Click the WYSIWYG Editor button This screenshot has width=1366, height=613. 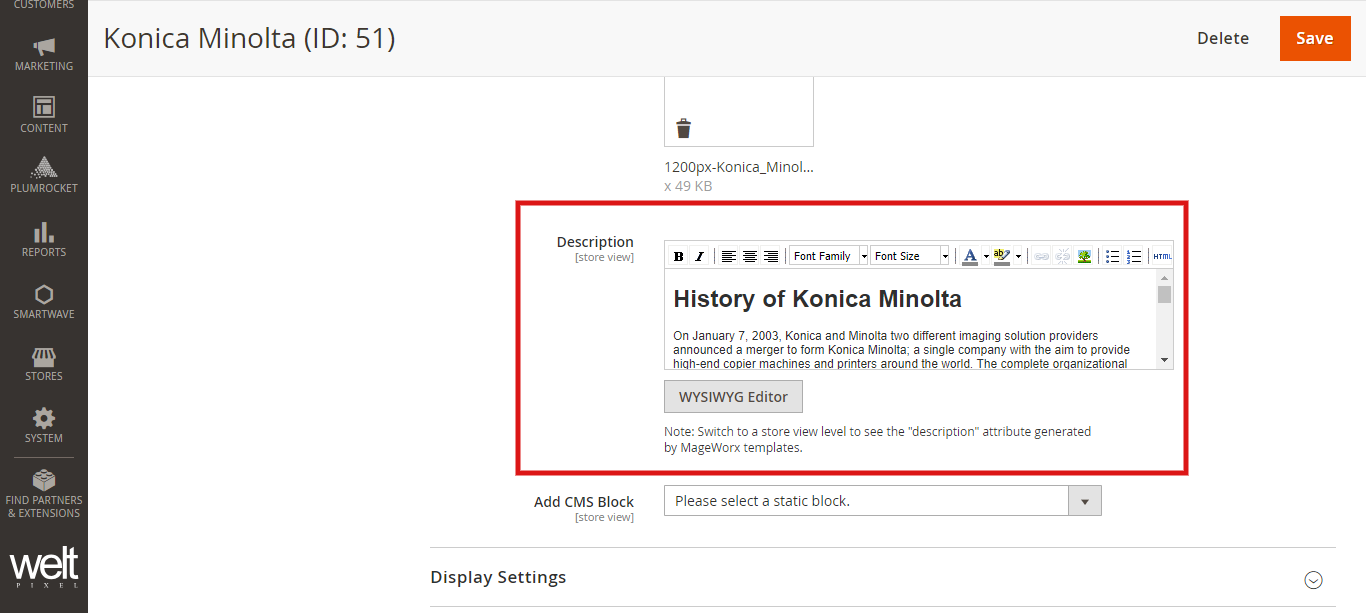click(733, 397)
